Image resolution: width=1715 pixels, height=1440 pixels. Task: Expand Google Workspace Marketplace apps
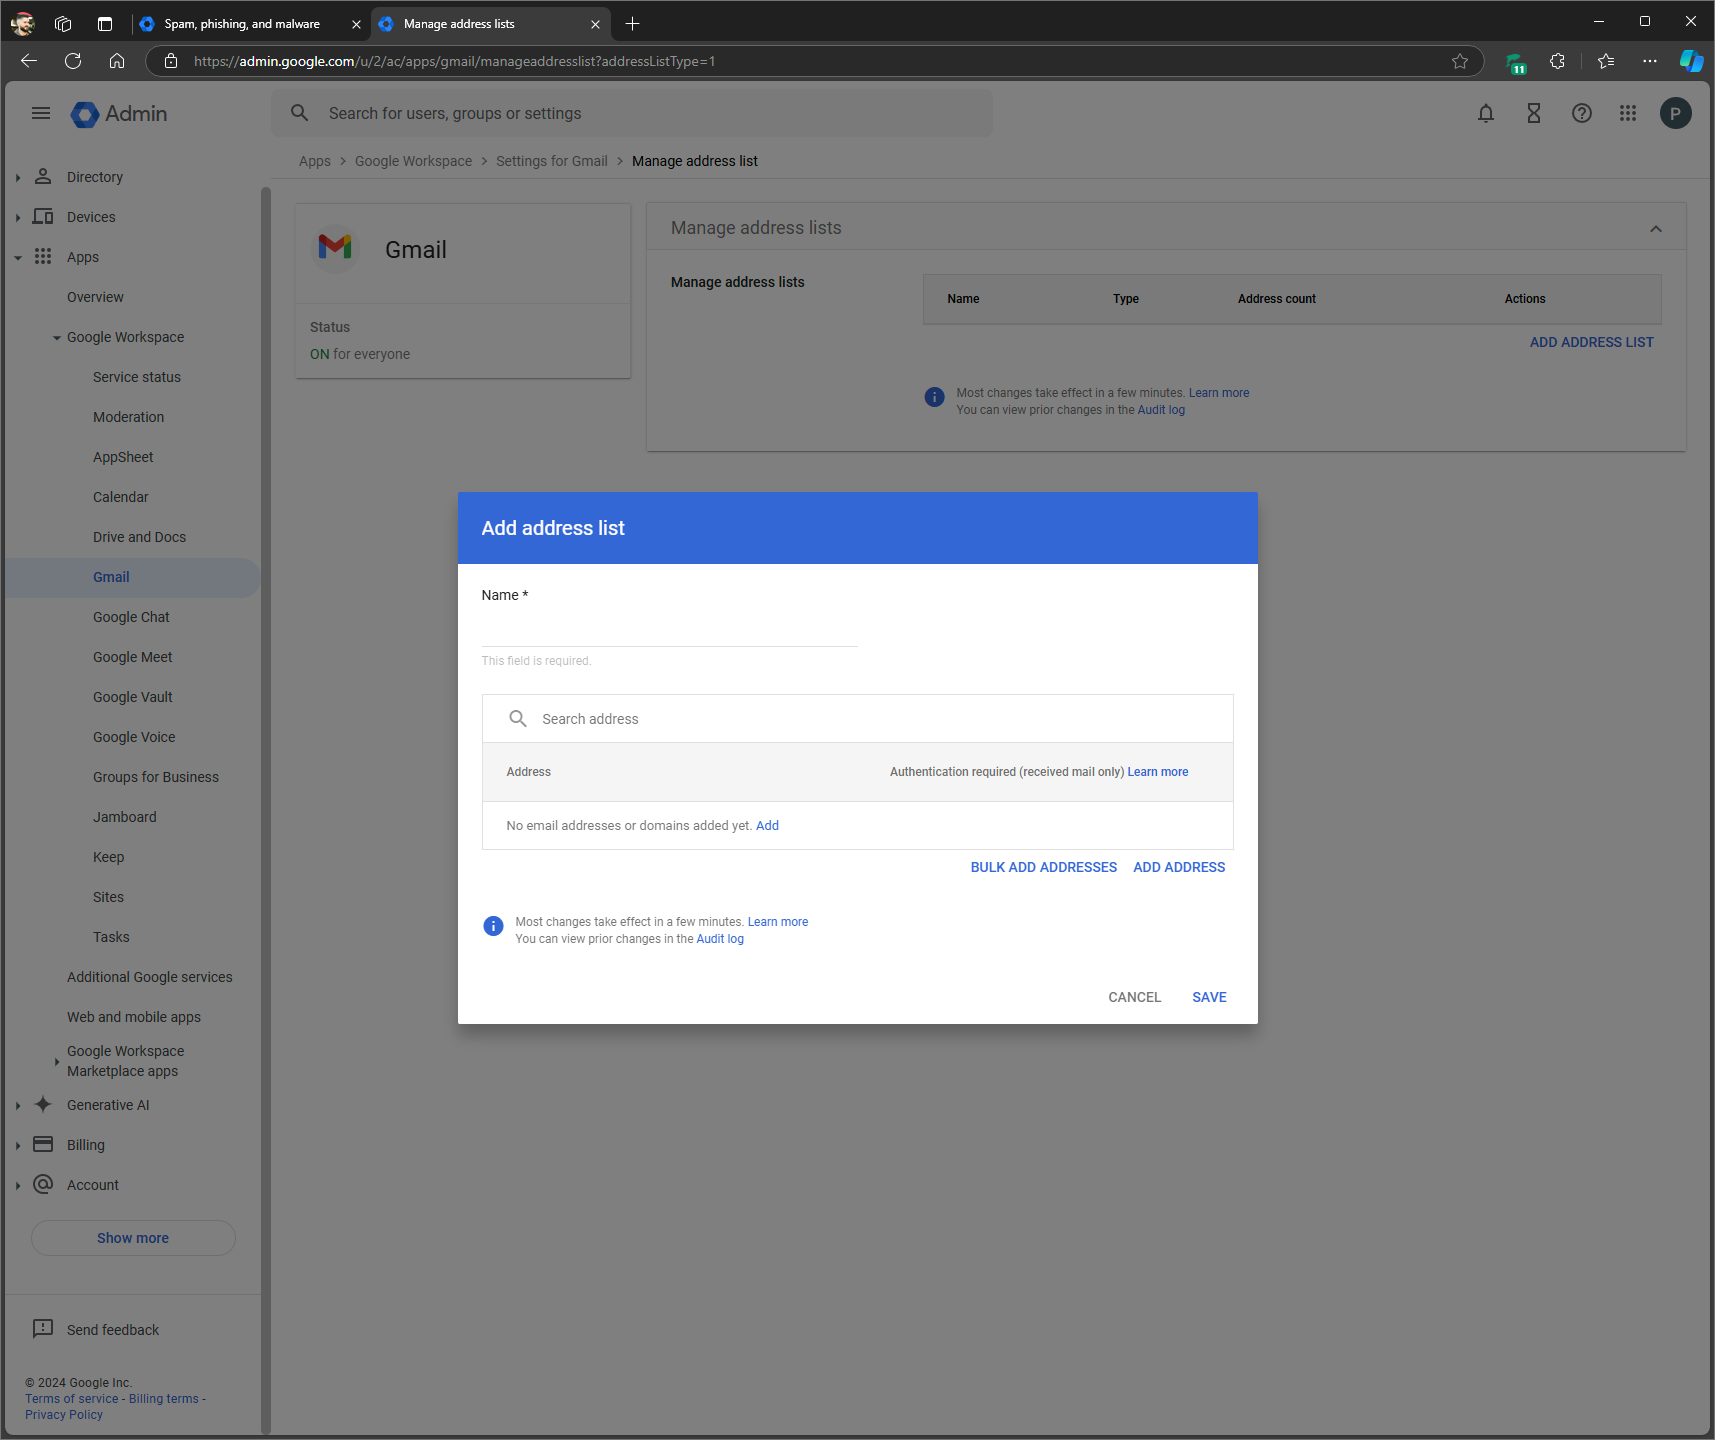click(57, 1061)
